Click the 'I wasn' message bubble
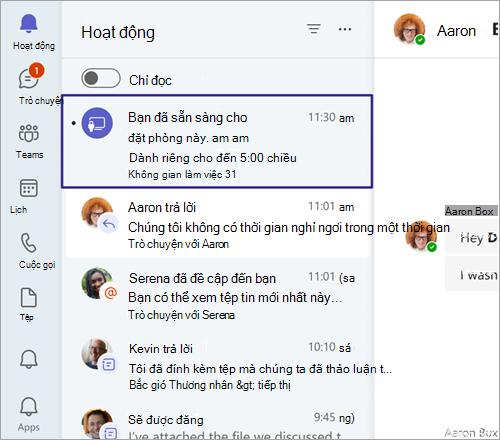This screenshot has width=500, height=440. (x=472, y=275)
